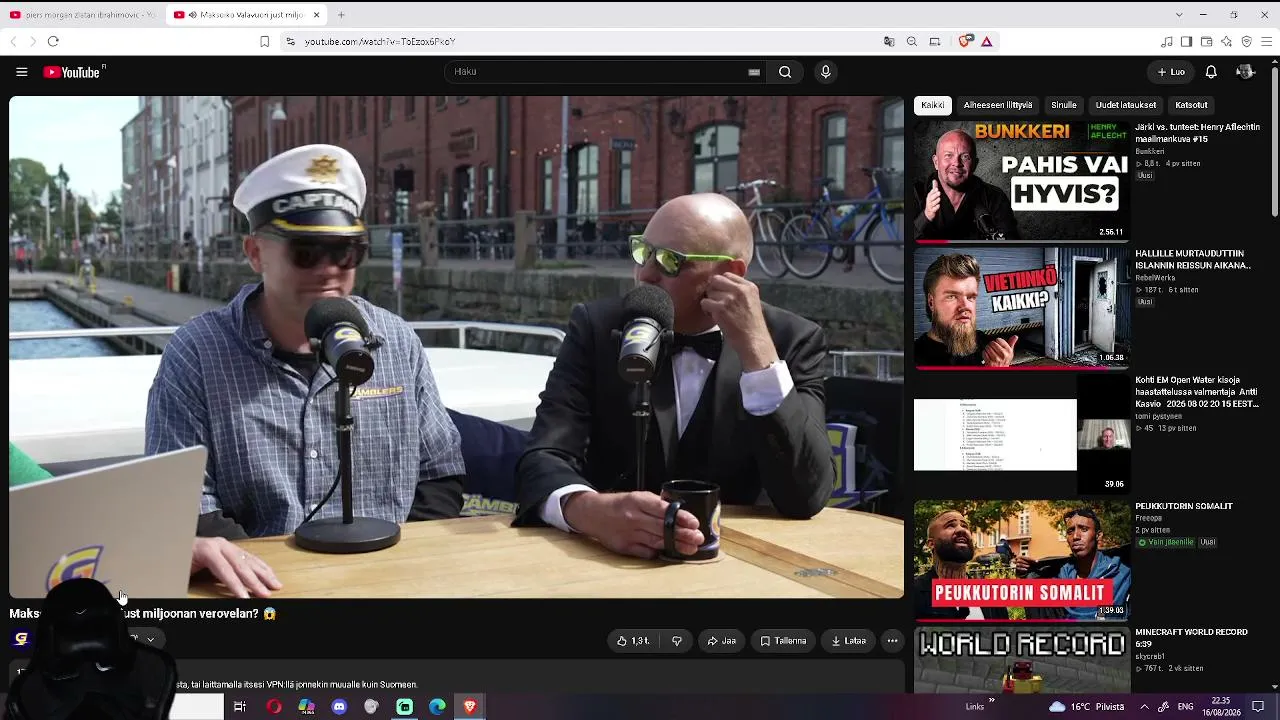
Task: Save the video with Tallenna button
Action: click(x=783, y=641)
